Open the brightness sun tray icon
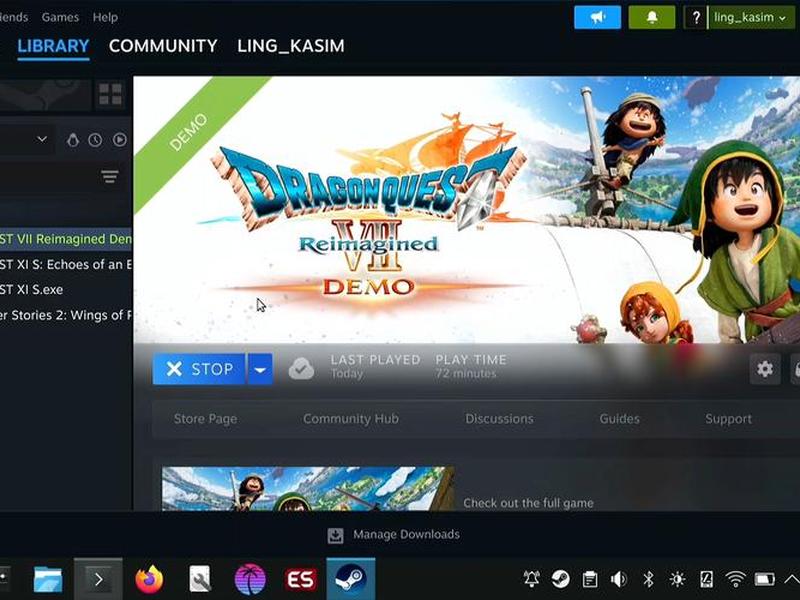 point(678,579)
